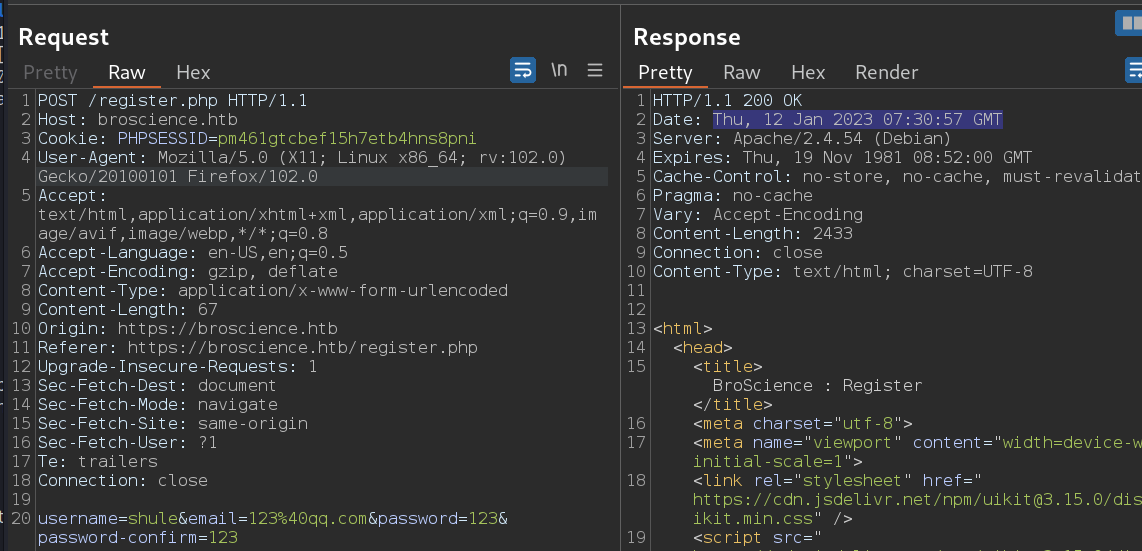Click the Referer header URL in request
The height and width of the screenshot is (551, 1142).
(297, 348)
